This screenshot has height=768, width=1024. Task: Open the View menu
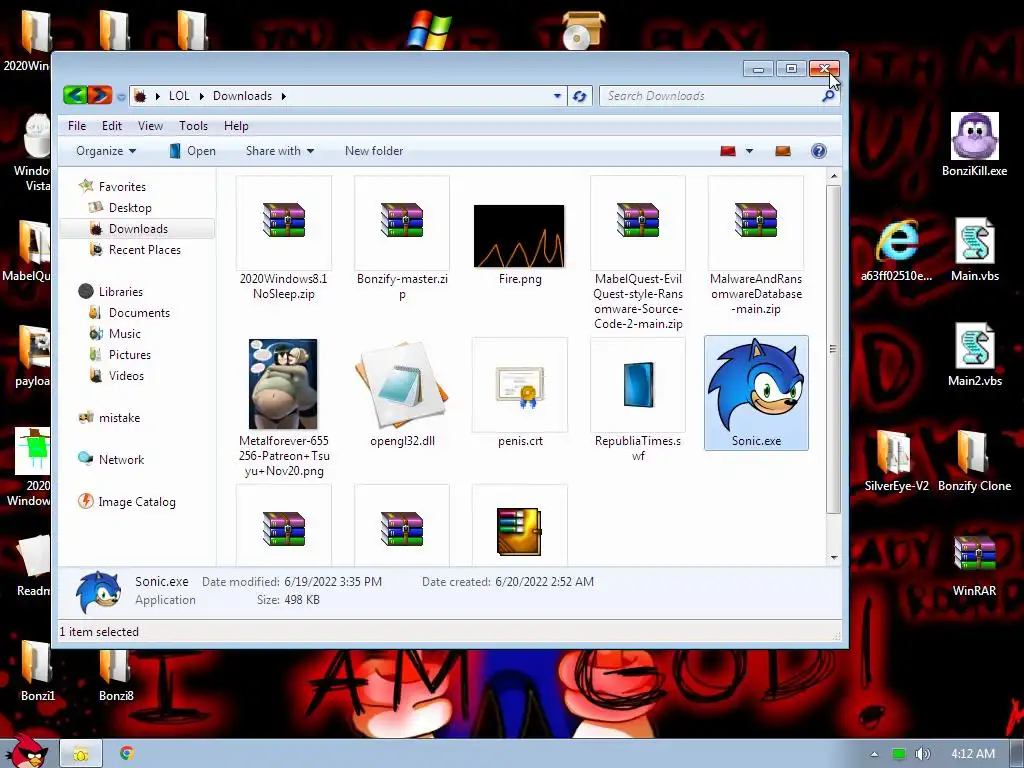pos(150,125)
